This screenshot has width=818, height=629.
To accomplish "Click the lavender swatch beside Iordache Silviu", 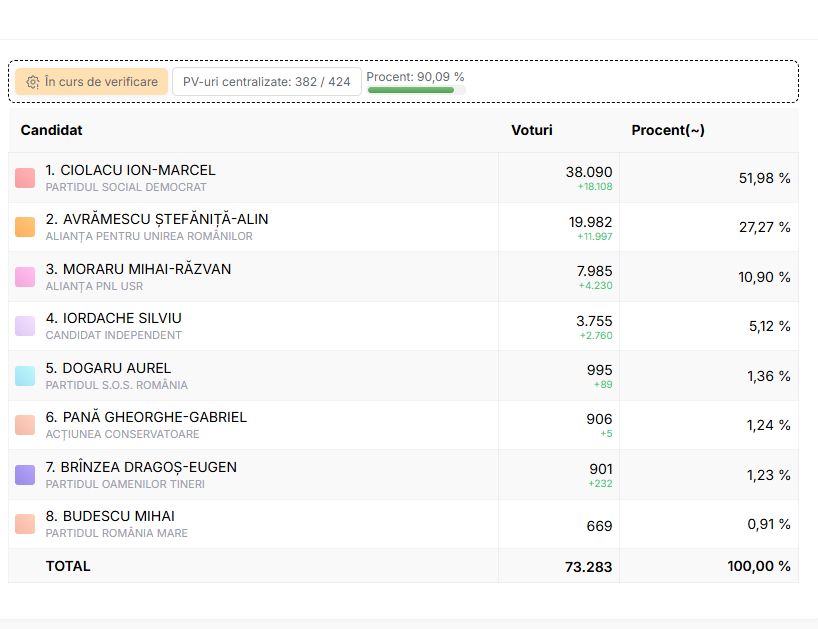I will [x=25, y=326].
